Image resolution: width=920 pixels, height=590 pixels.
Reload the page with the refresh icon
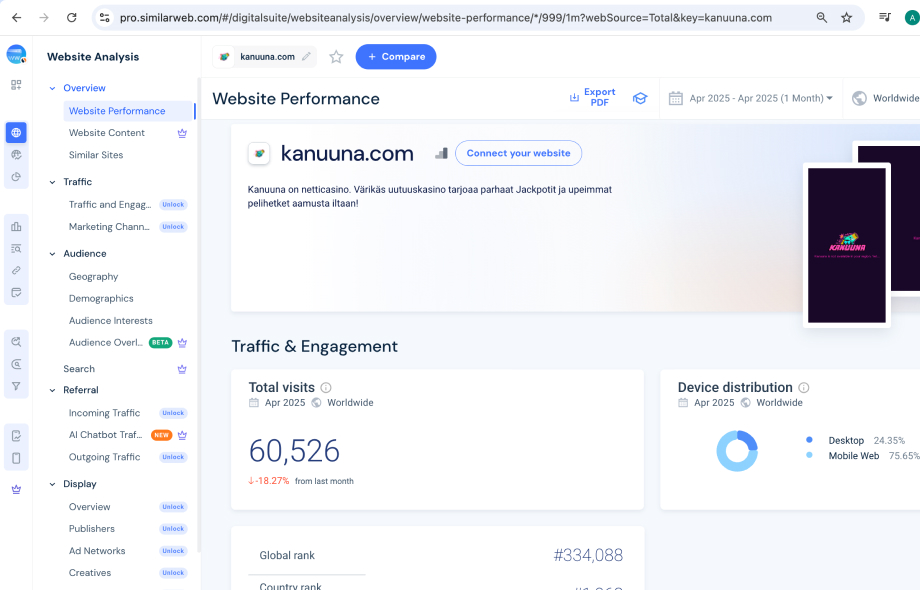tap(72, 18)
